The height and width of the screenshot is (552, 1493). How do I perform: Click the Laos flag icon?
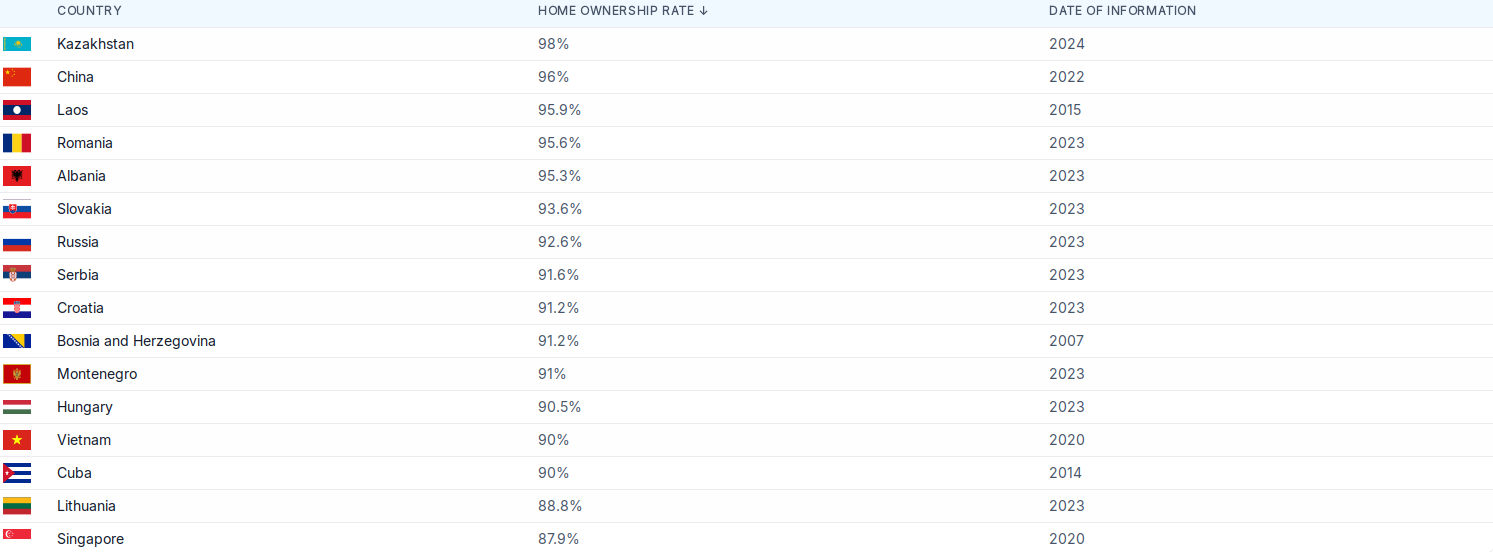coord(17,110)
